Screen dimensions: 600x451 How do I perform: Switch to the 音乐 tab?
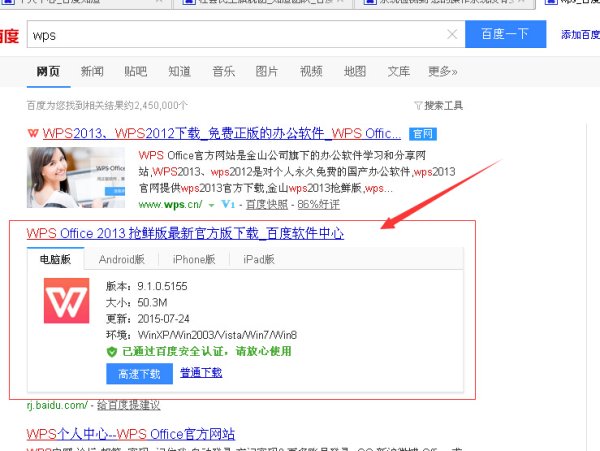[223, 72]
